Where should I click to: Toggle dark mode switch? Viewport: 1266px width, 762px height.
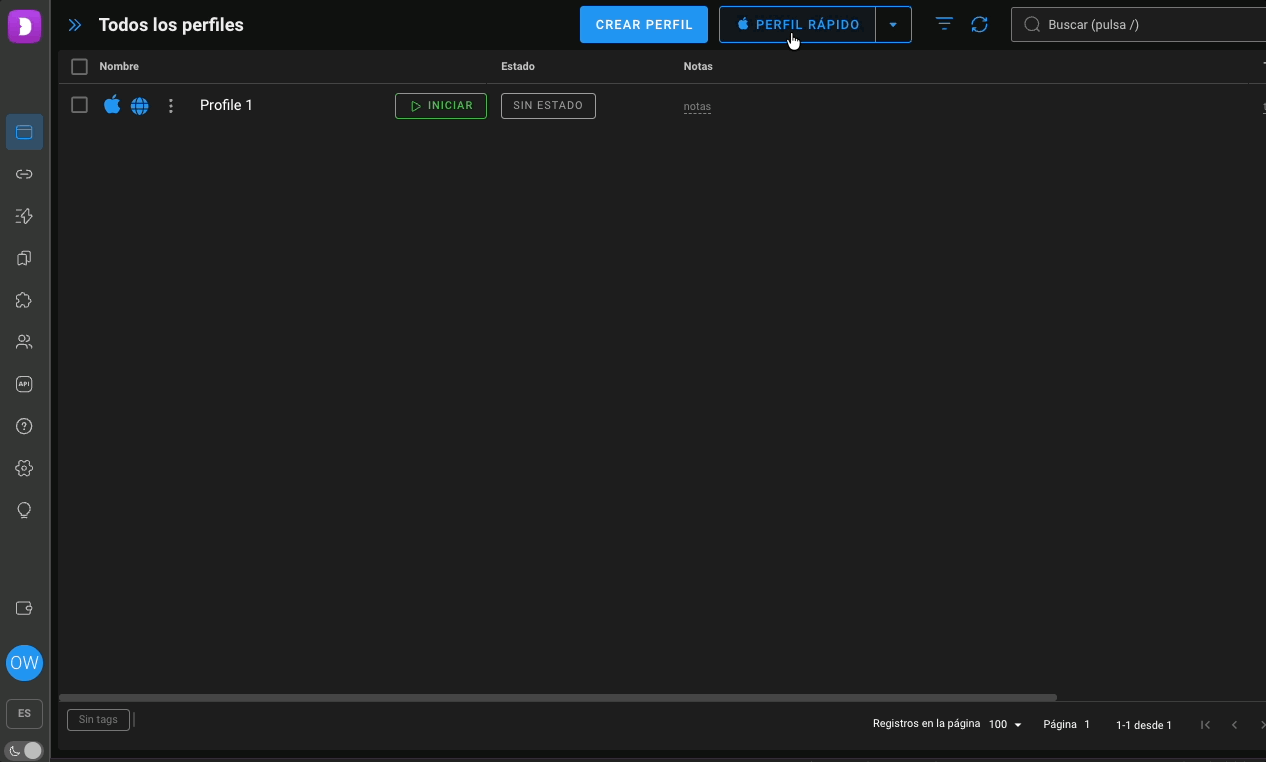(24, 750)
